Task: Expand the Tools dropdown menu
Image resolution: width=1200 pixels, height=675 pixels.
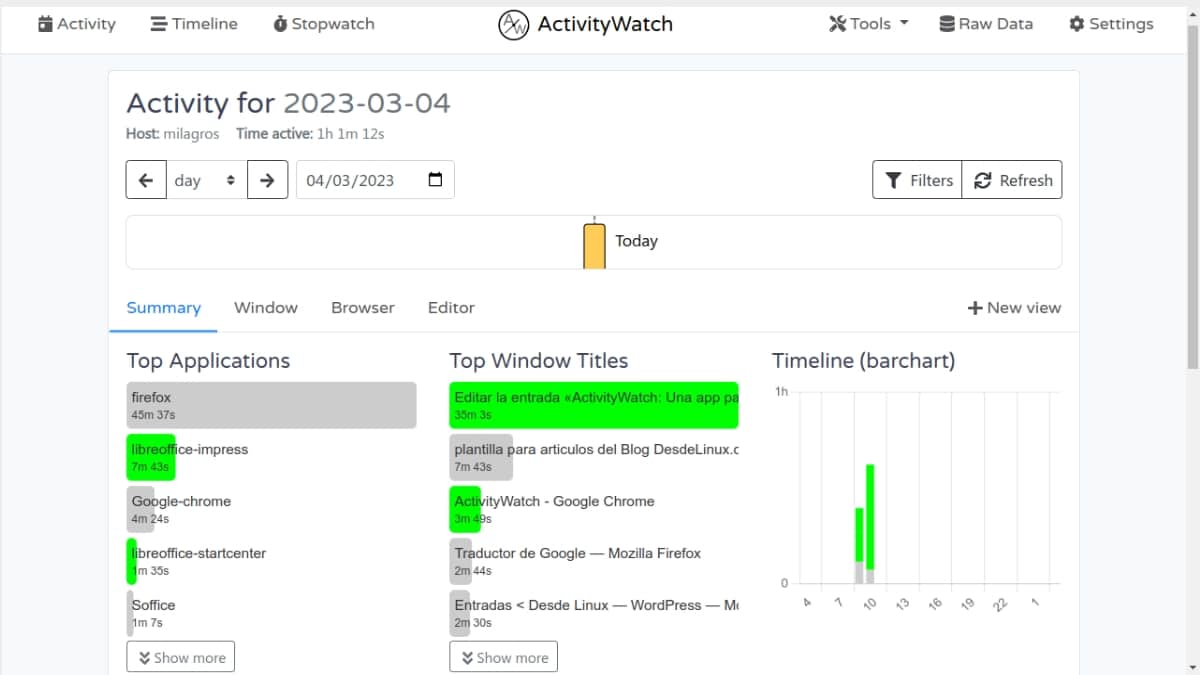Action: [868, 24]
